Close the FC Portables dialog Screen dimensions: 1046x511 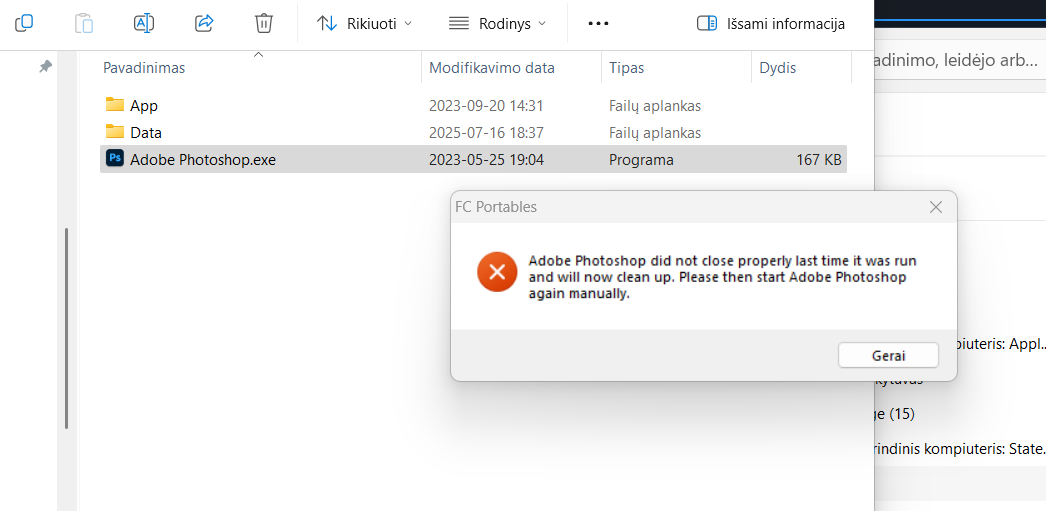tap(936, 207)
